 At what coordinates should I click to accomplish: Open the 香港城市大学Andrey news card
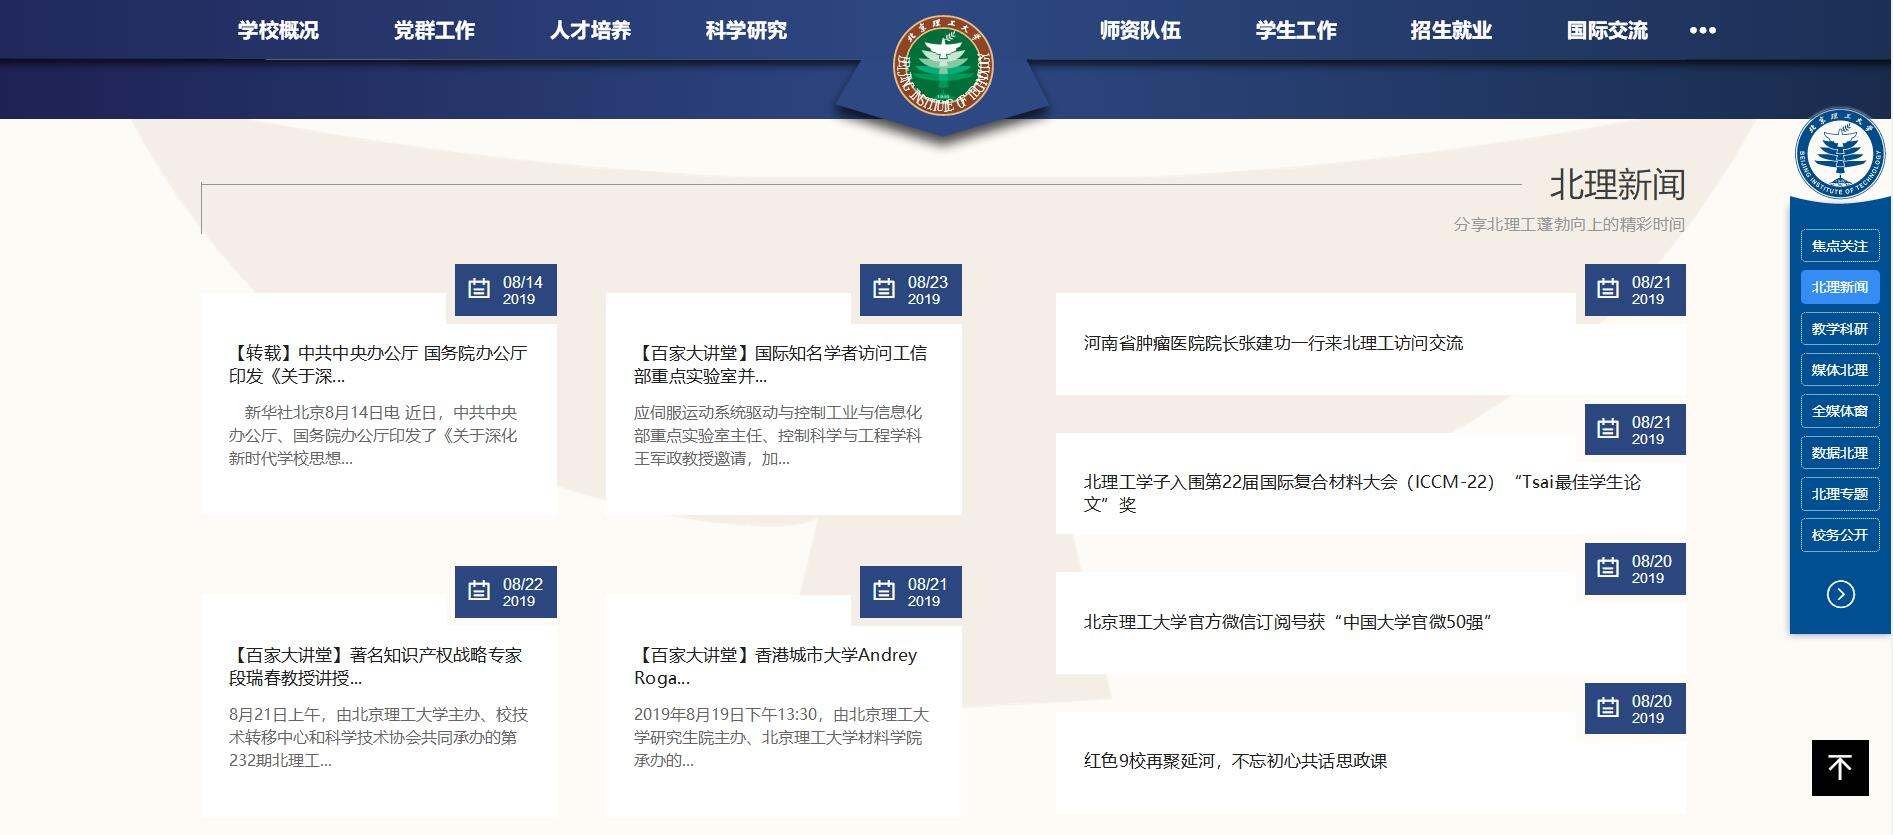coord(775,666)
